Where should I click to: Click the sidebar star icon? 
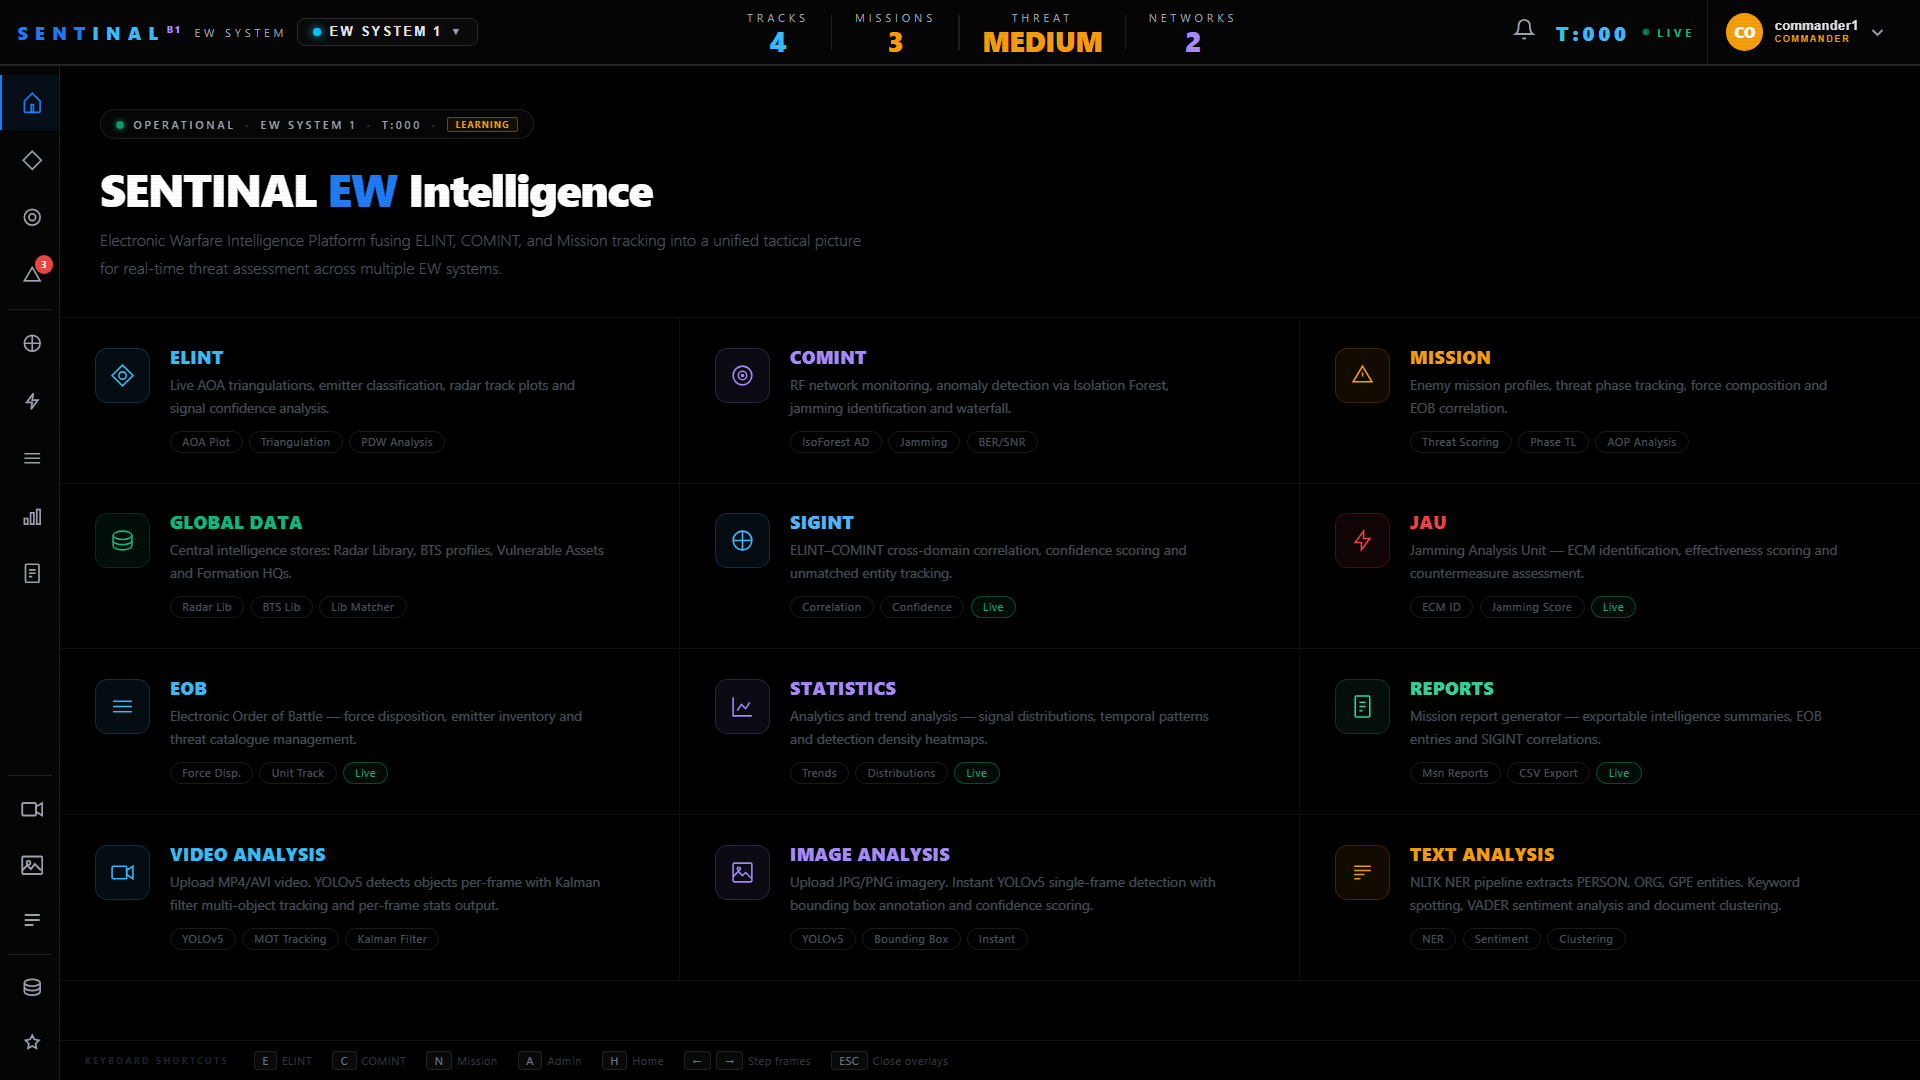[x=32, y=1042]
